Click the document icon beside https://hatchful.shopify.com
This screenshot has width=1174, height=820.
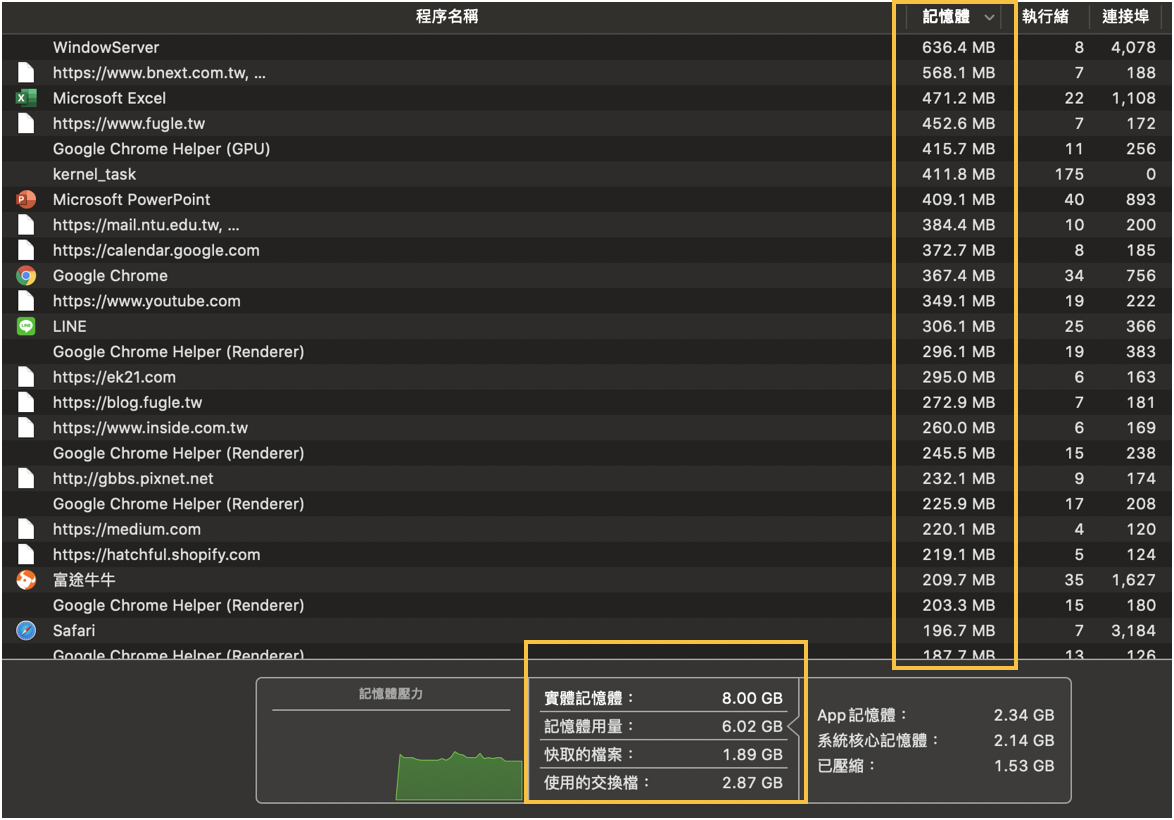coord(26,555)
